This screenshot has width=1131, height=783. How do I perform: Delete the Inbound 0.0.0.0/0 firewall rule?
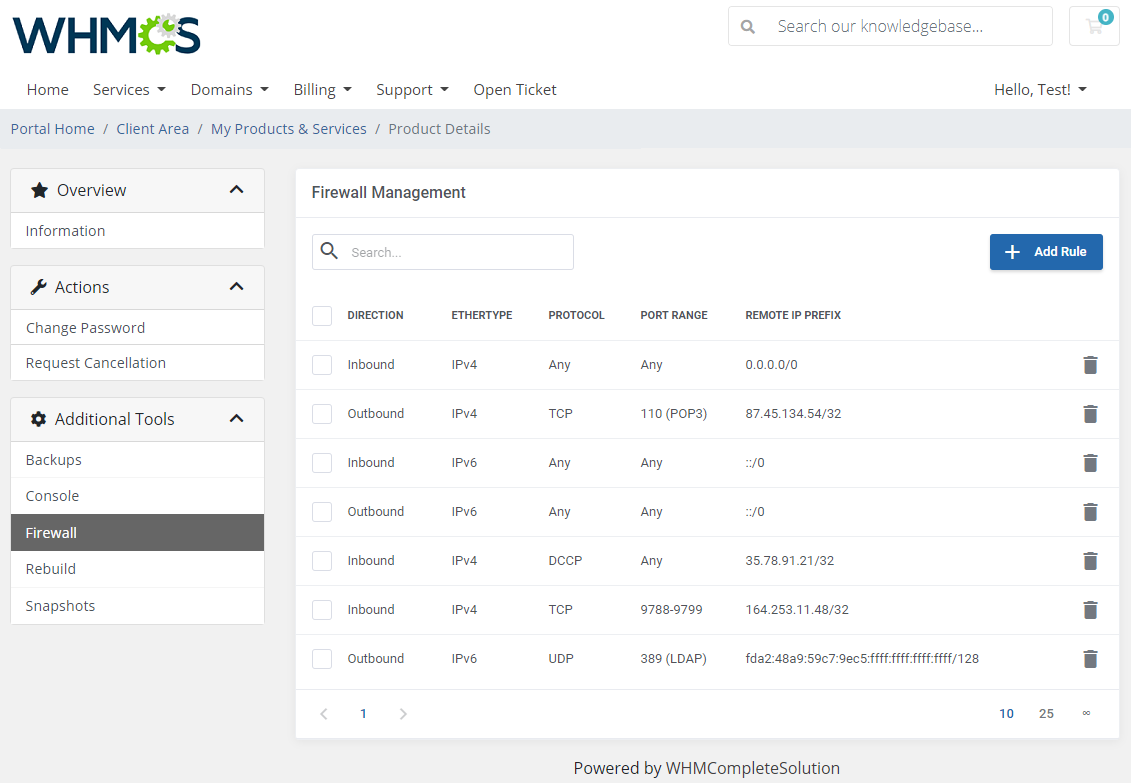[1090, 364]
